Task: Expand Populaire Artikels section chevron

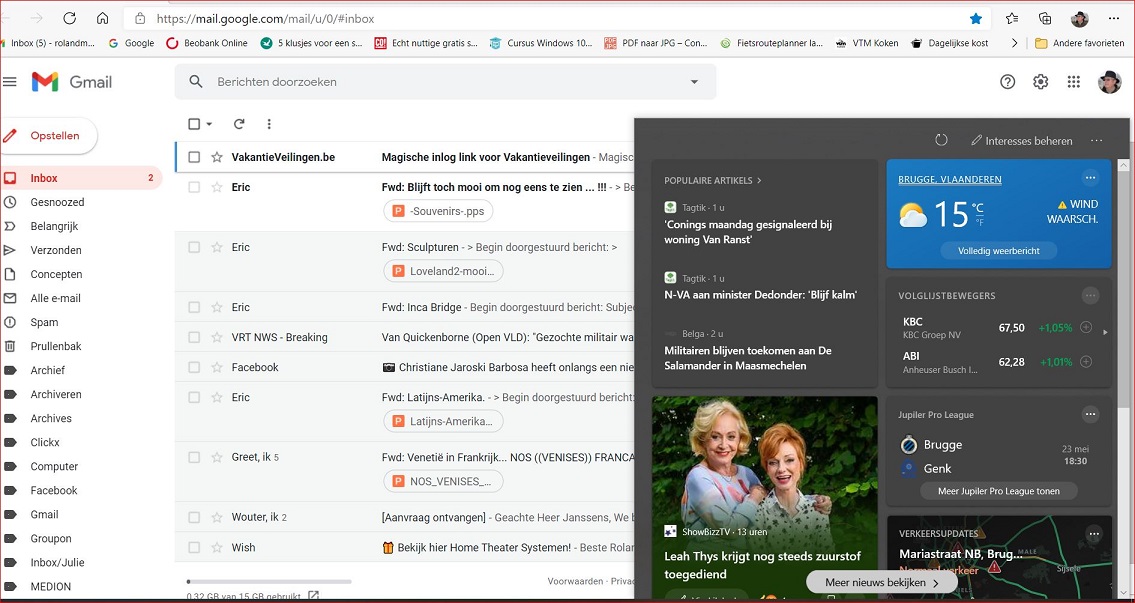Action: [759, 181]
